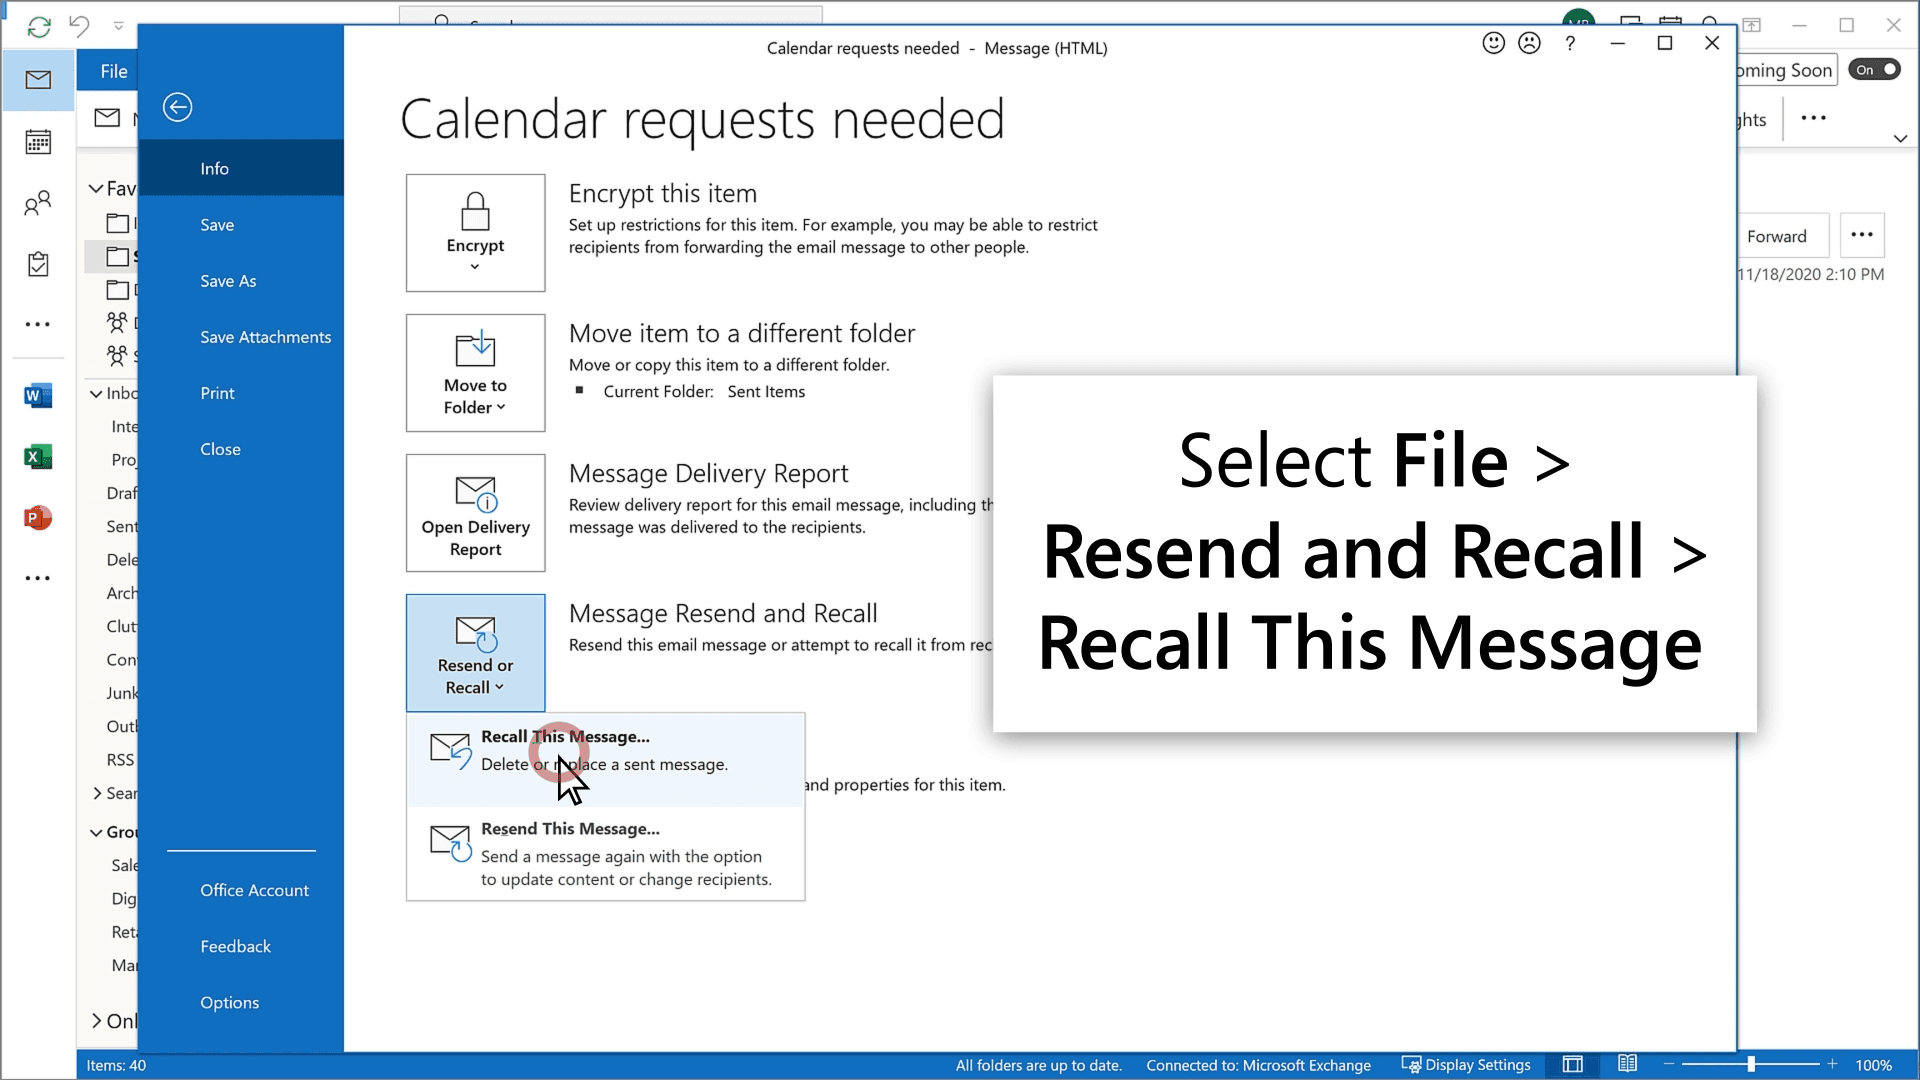Open the People contacts icon
Viewport: 1920px width, 1080px height.
pos(38,204)
